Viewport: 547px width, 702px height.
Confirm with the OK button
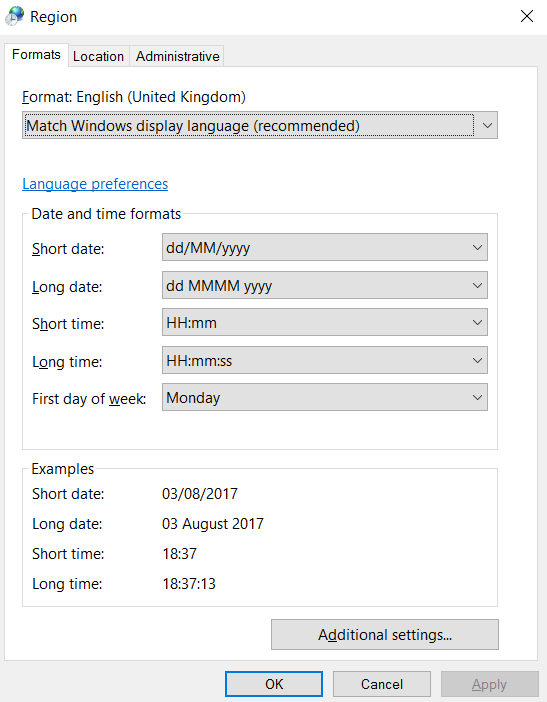(x=274, y=684)
